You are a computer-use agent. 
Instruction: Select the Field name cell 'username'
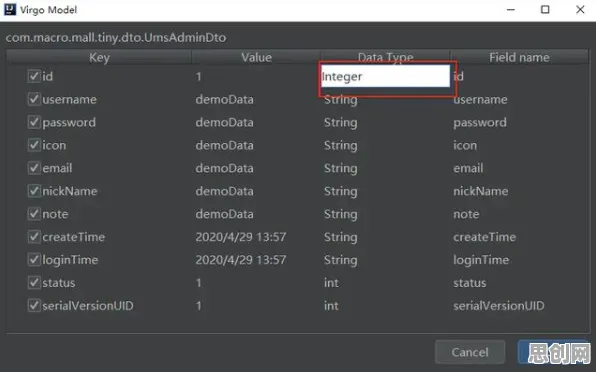pyautogui.click(x=480, y=100)
